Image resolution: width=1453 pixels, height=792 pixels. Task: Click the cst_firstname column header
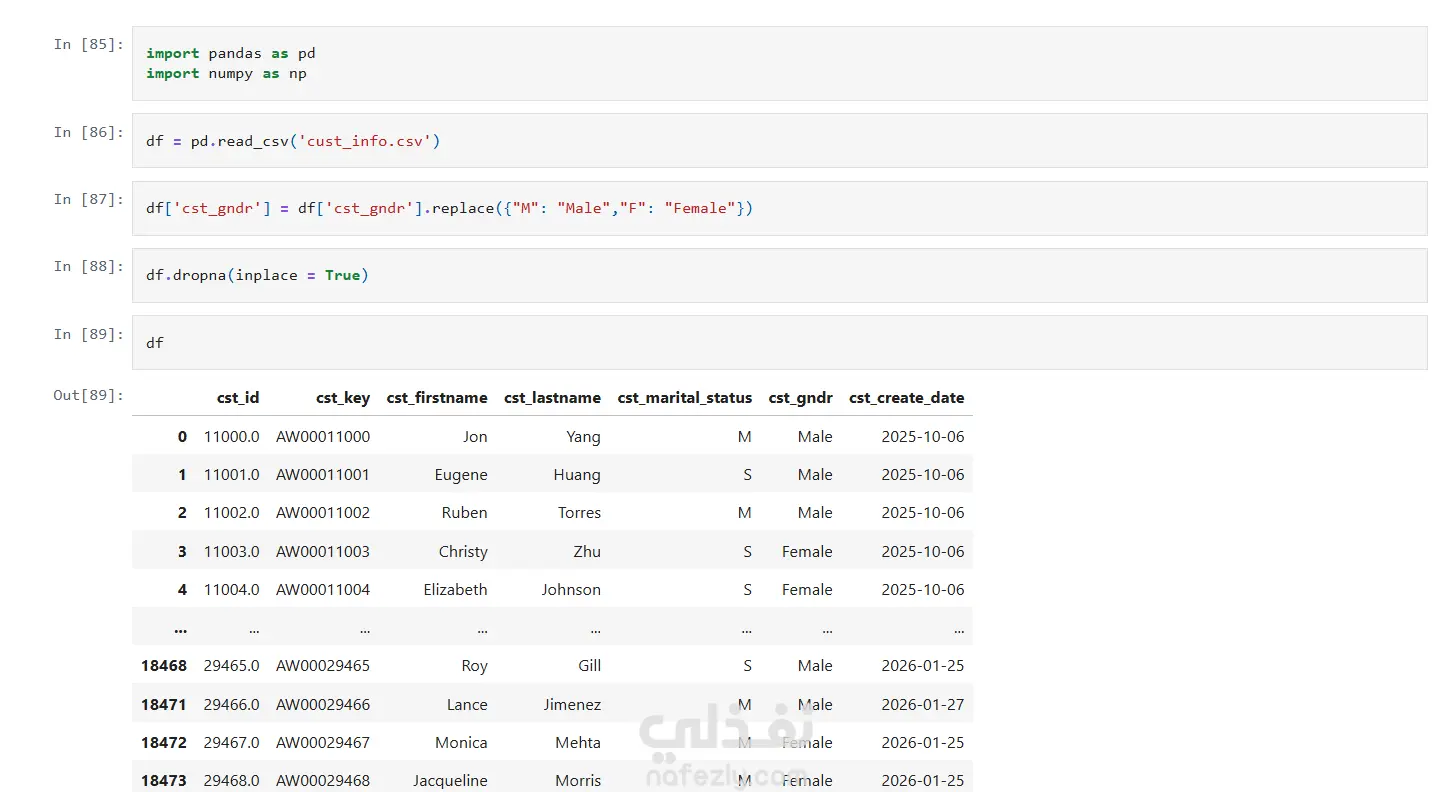point(437,397)
